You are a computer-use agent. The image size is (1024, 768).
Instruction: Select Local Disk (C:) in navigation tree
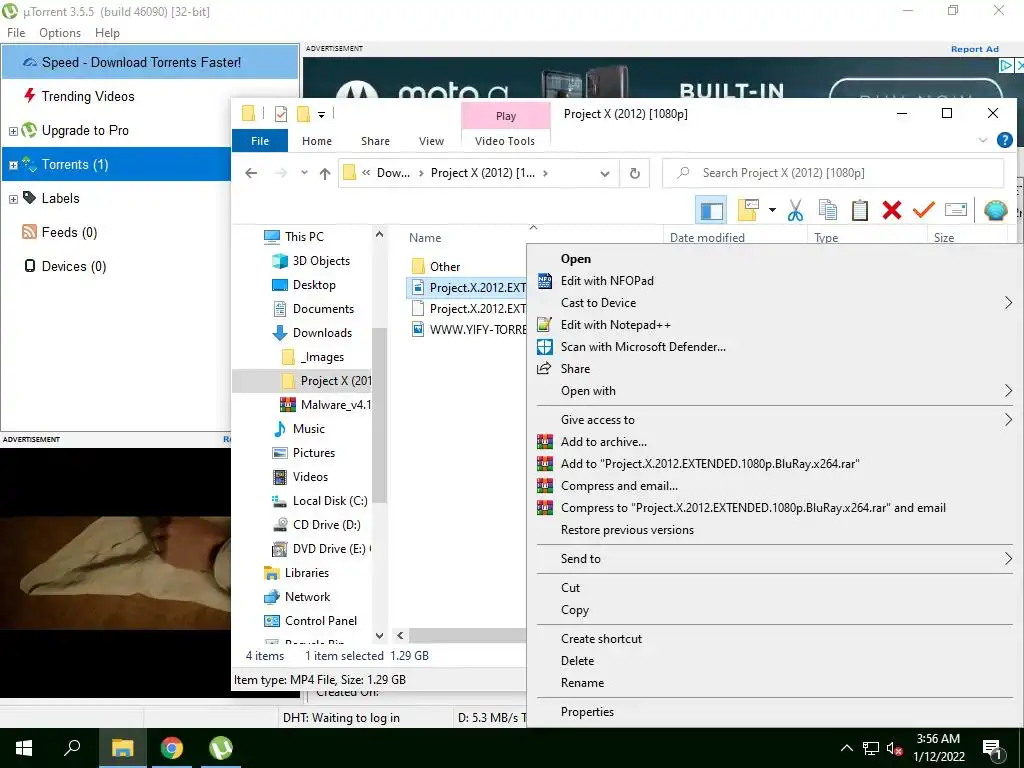330,501
